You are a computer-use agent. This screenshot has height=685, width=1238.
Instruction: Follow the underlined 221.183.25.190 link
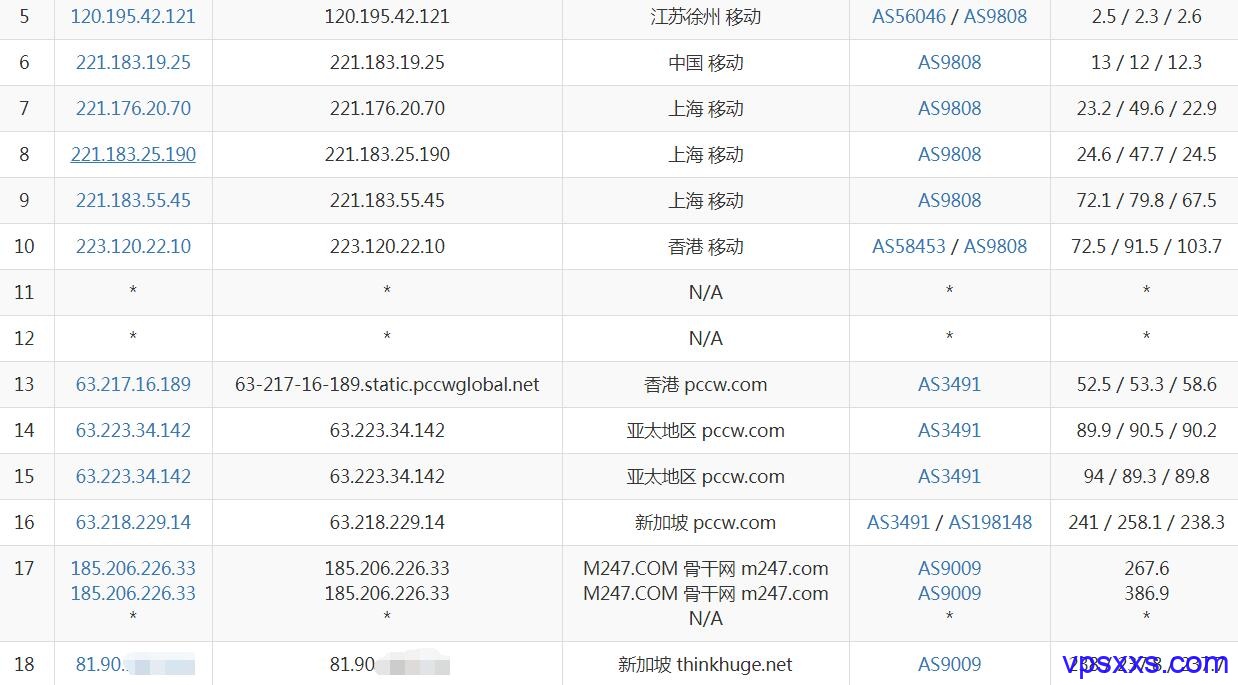click(x=133, y=154)
